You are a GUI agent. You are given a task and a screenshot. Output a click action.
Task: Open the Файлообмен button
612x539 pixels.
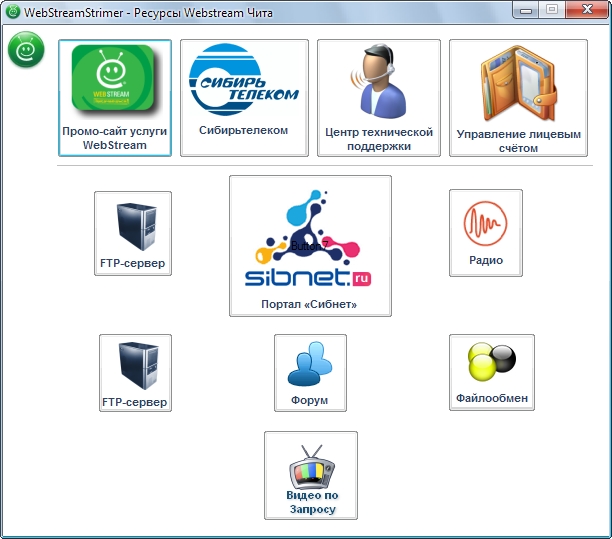coord(491,372)
